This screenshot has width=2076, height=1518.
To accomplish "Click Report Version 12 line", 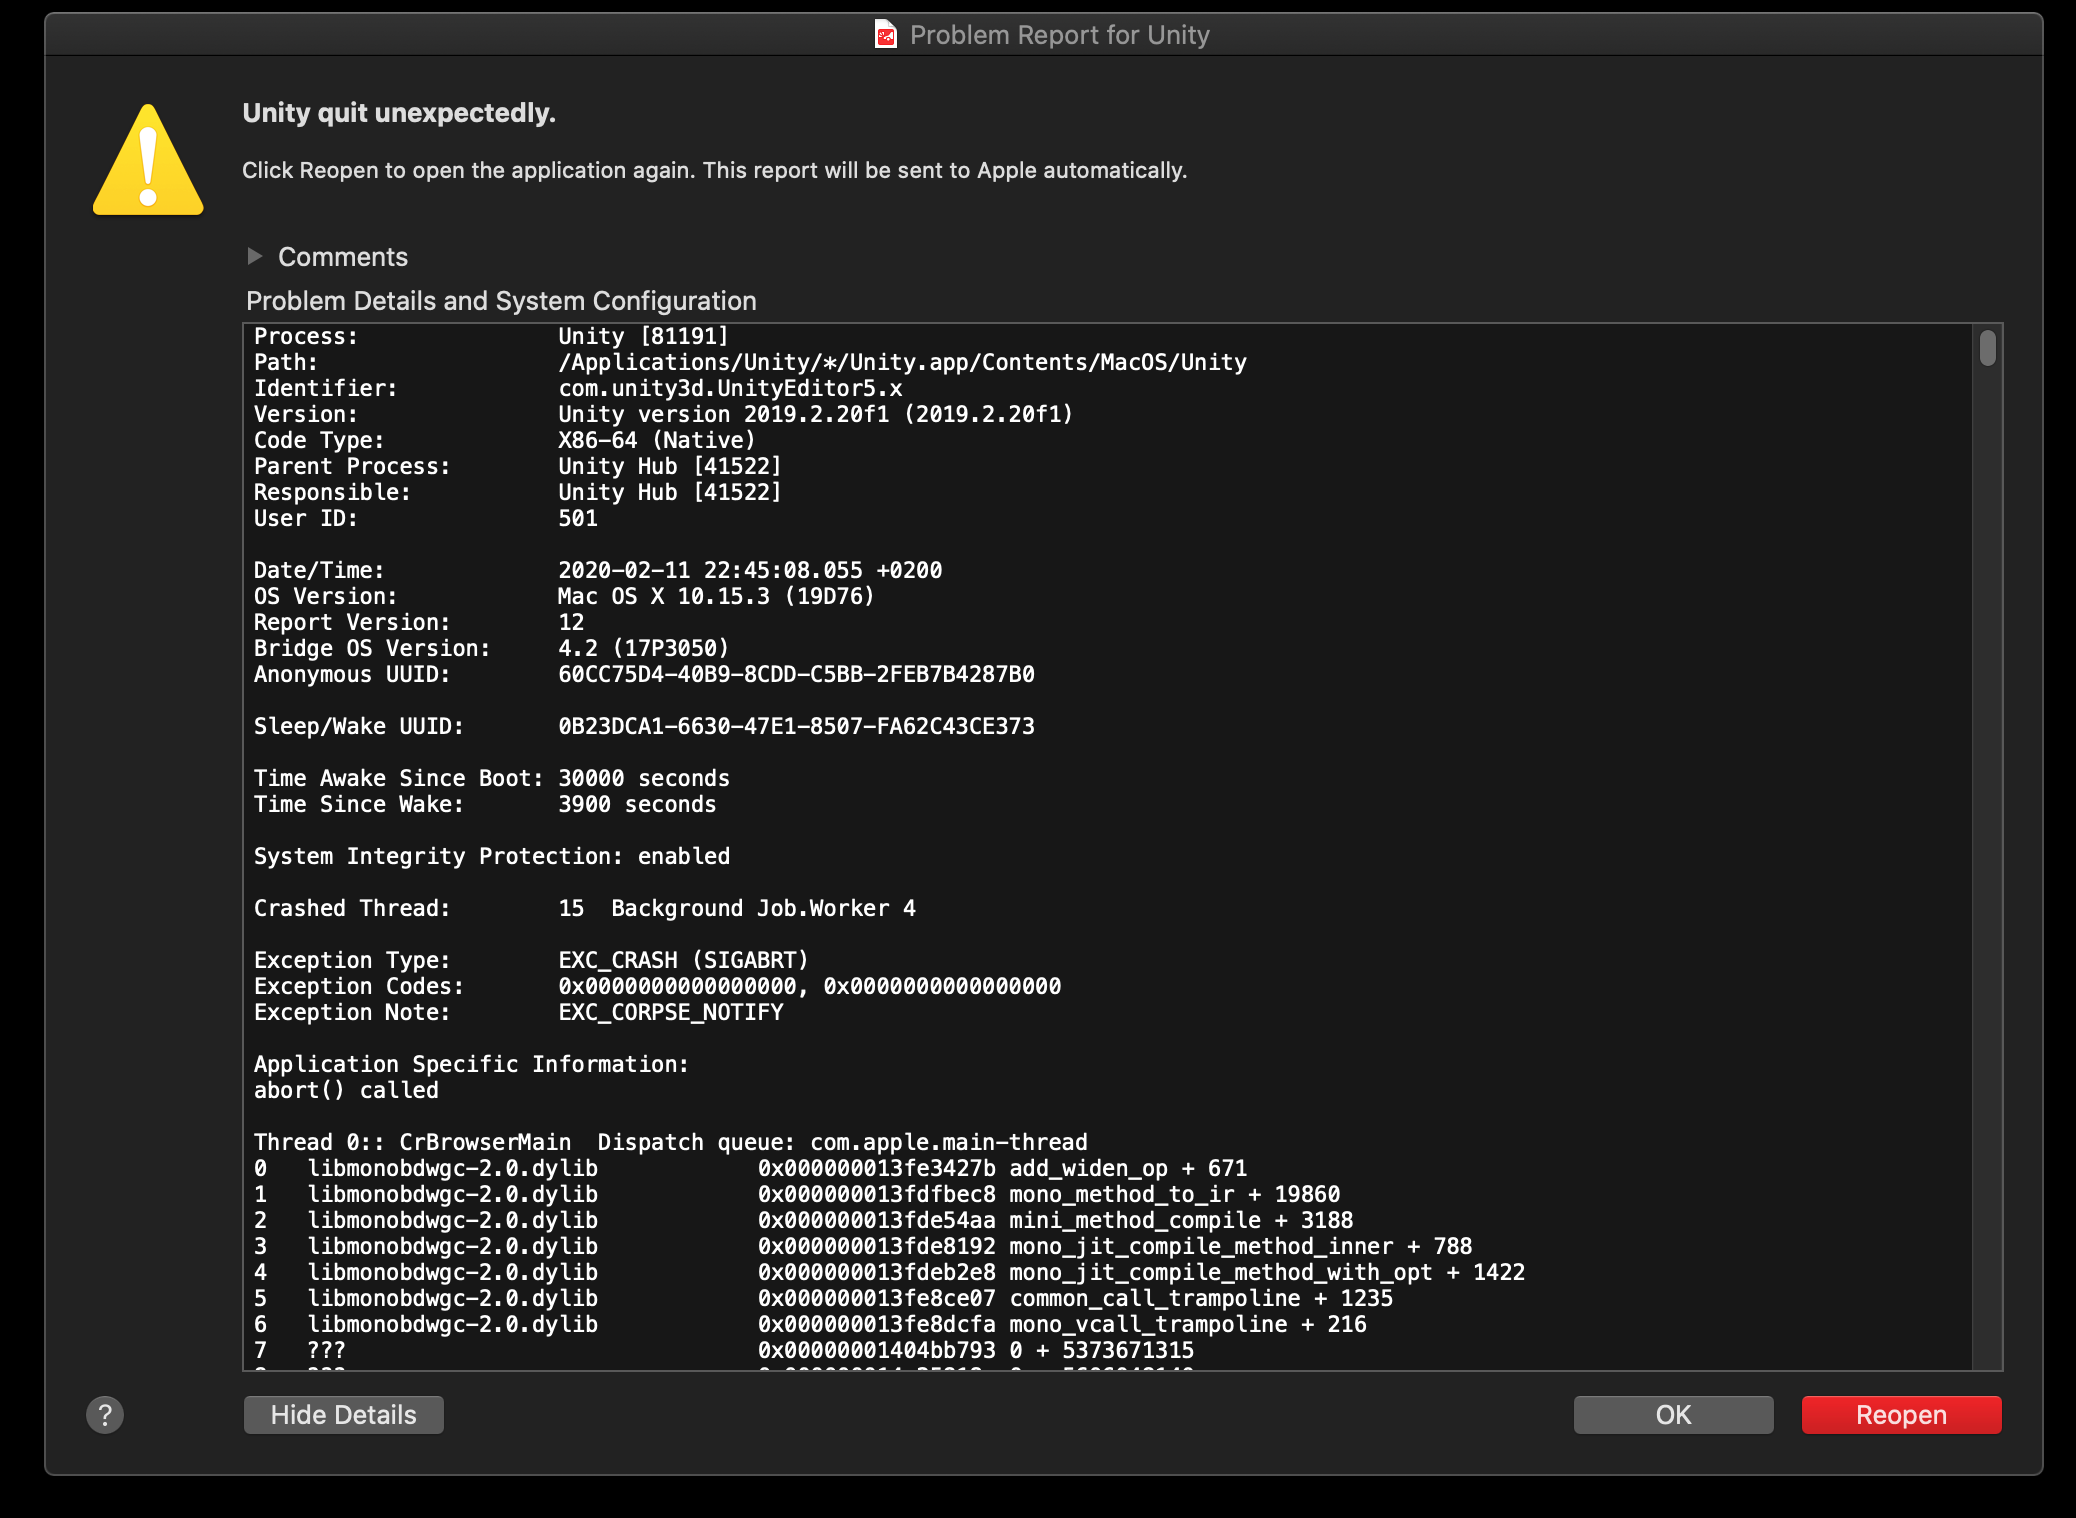I will coord(418,622).
